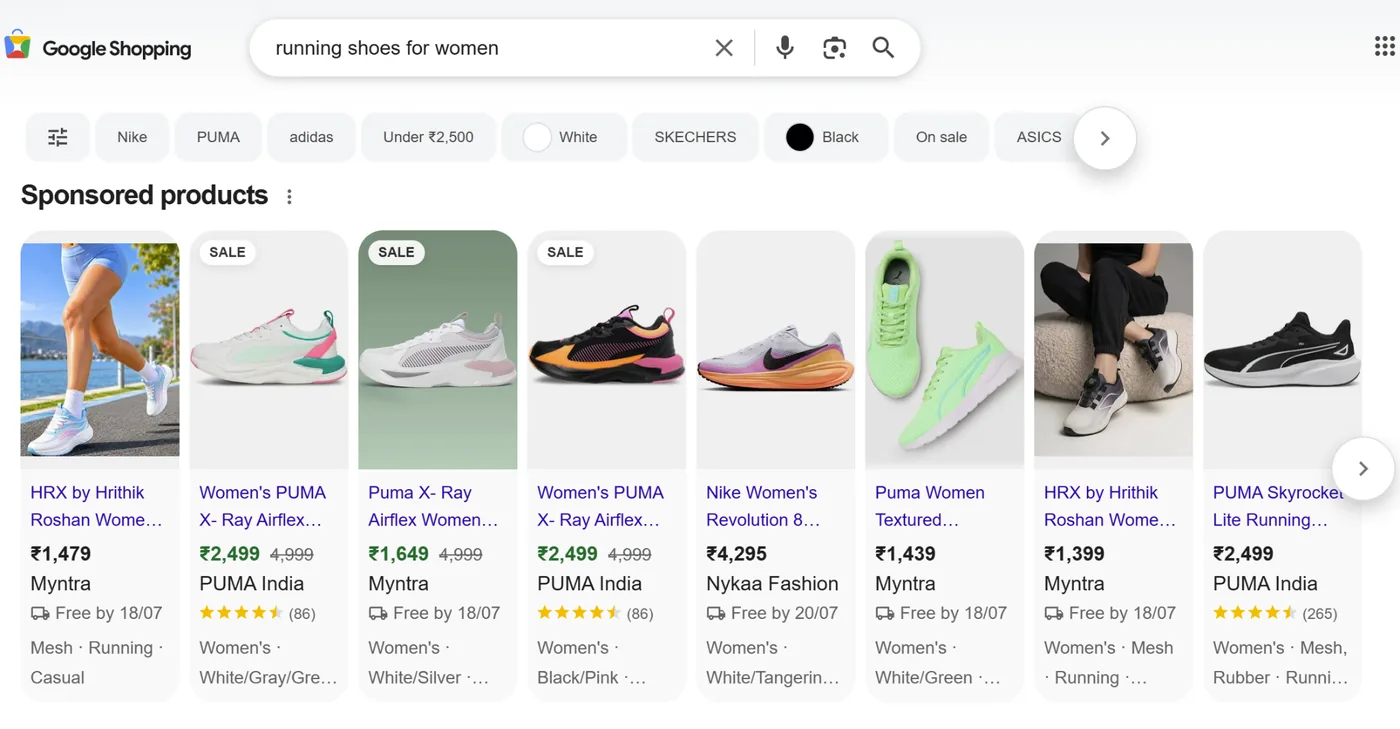
Task: Open black and orange PUMA shoe image
Action: tap(607, 350)
